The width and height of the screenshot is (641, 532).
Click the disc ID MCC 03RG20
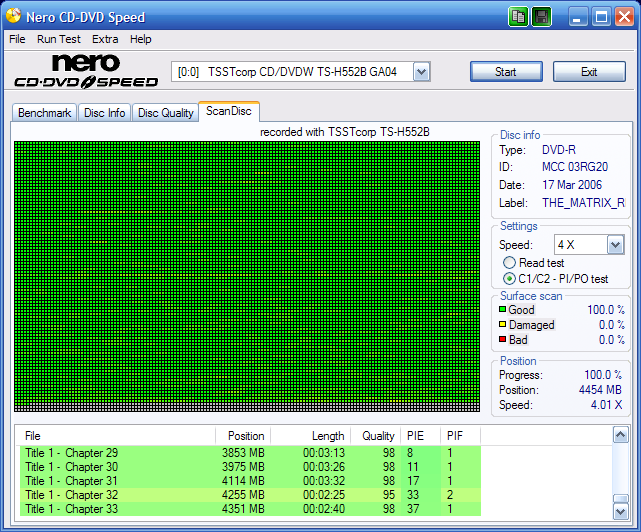pos(575,167)
